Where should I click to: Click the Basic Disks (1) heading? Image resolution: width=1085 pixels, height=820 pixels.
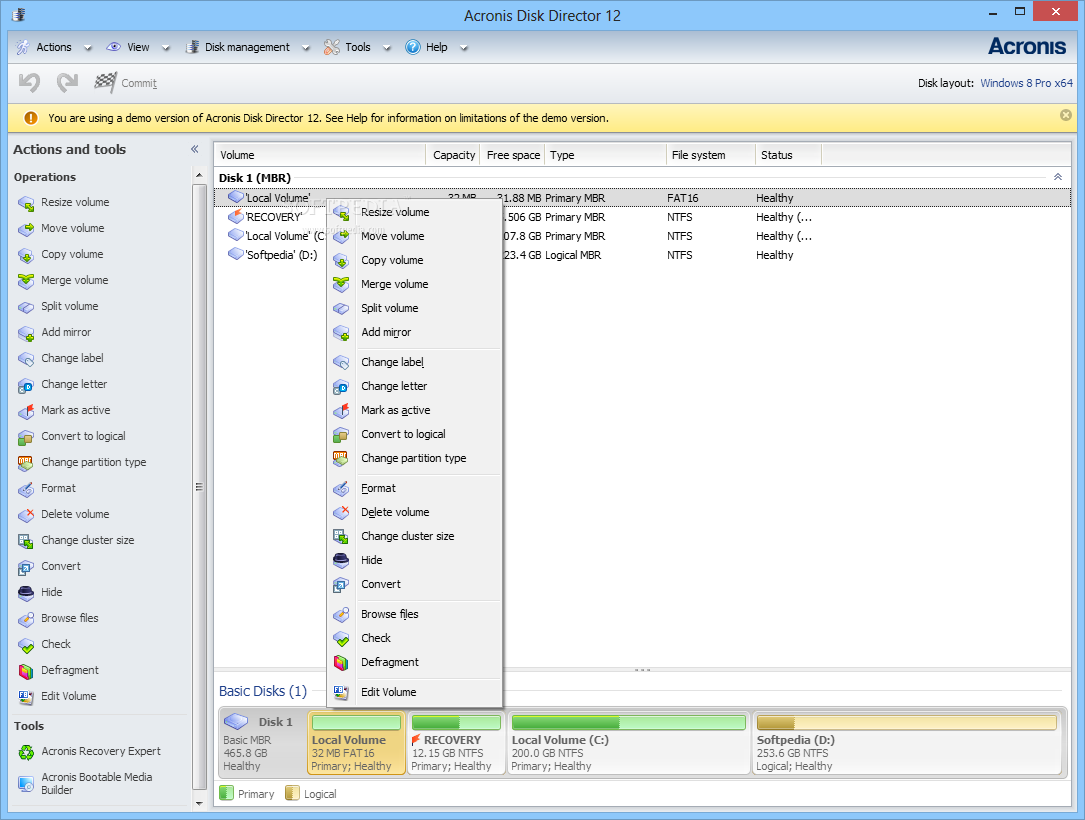(x=263, y=691)
